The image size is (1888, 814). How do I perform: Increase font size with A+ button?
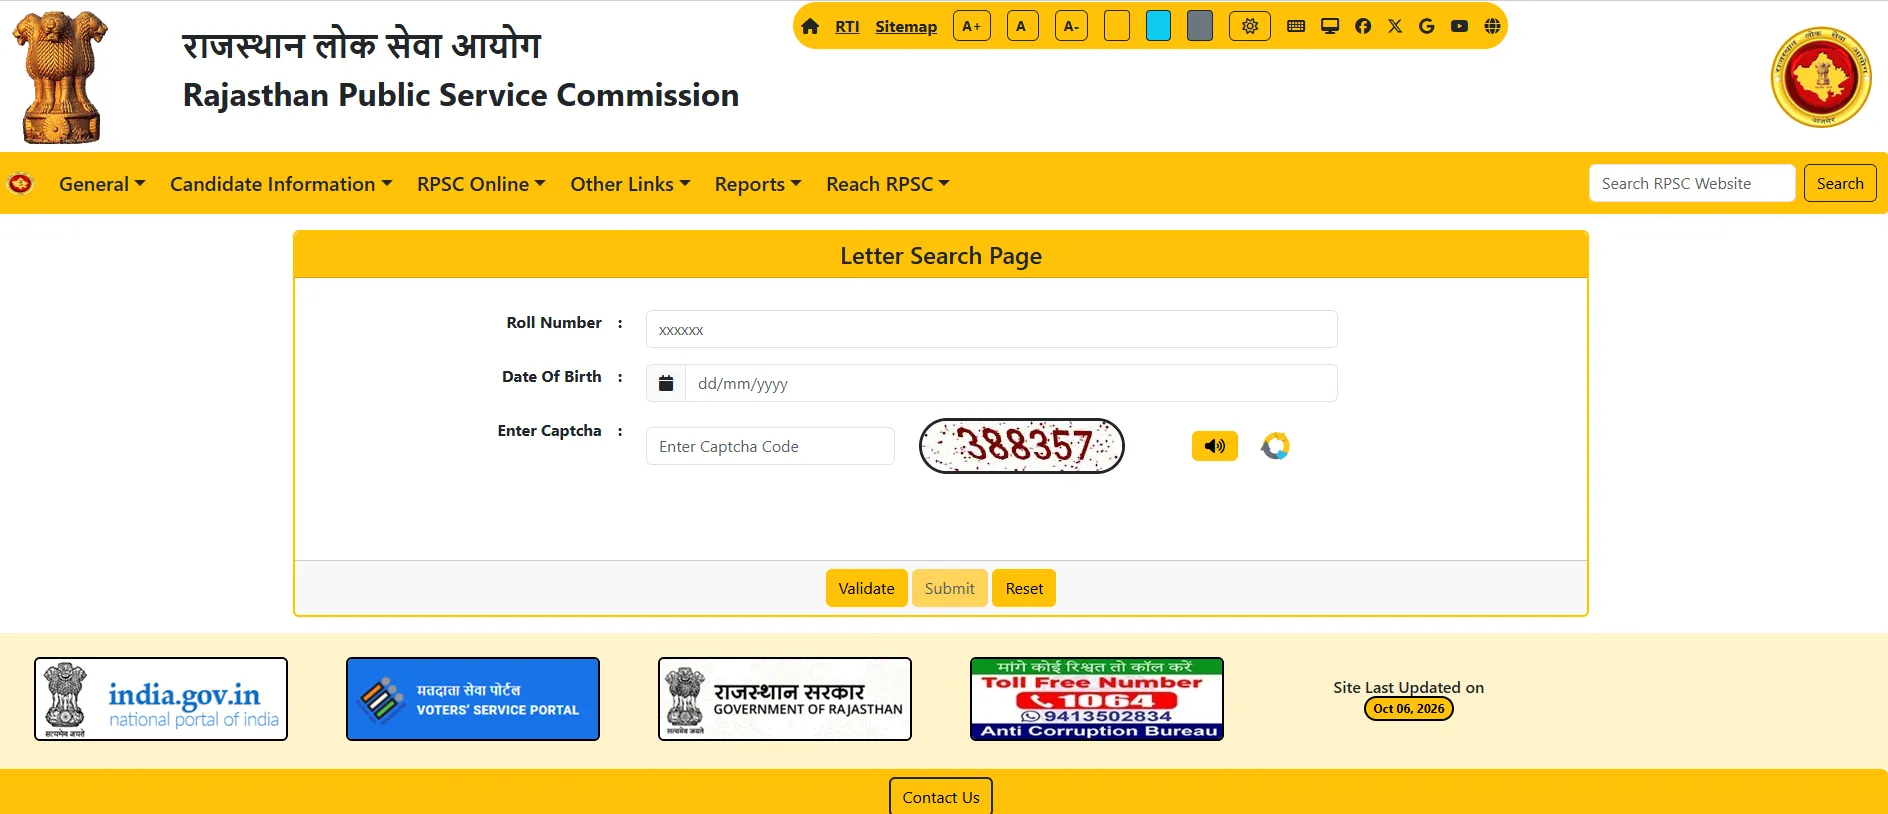tap(972, 26)
